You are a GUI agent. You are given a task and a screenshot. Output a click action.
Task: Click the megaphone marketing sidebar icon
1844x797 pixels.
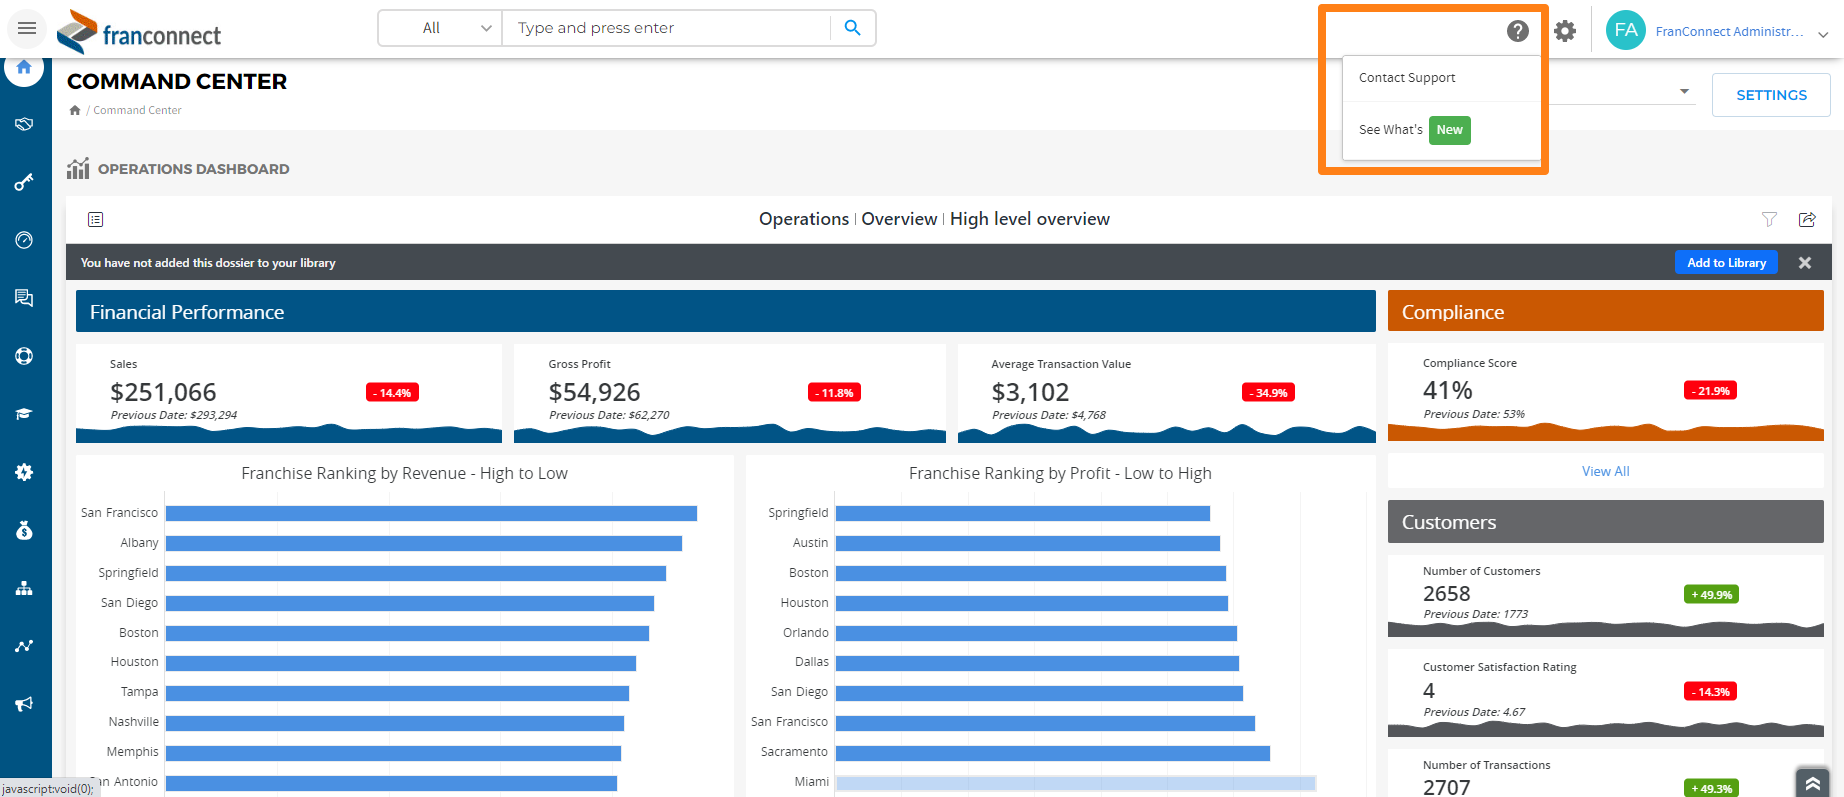coord(24,704)
